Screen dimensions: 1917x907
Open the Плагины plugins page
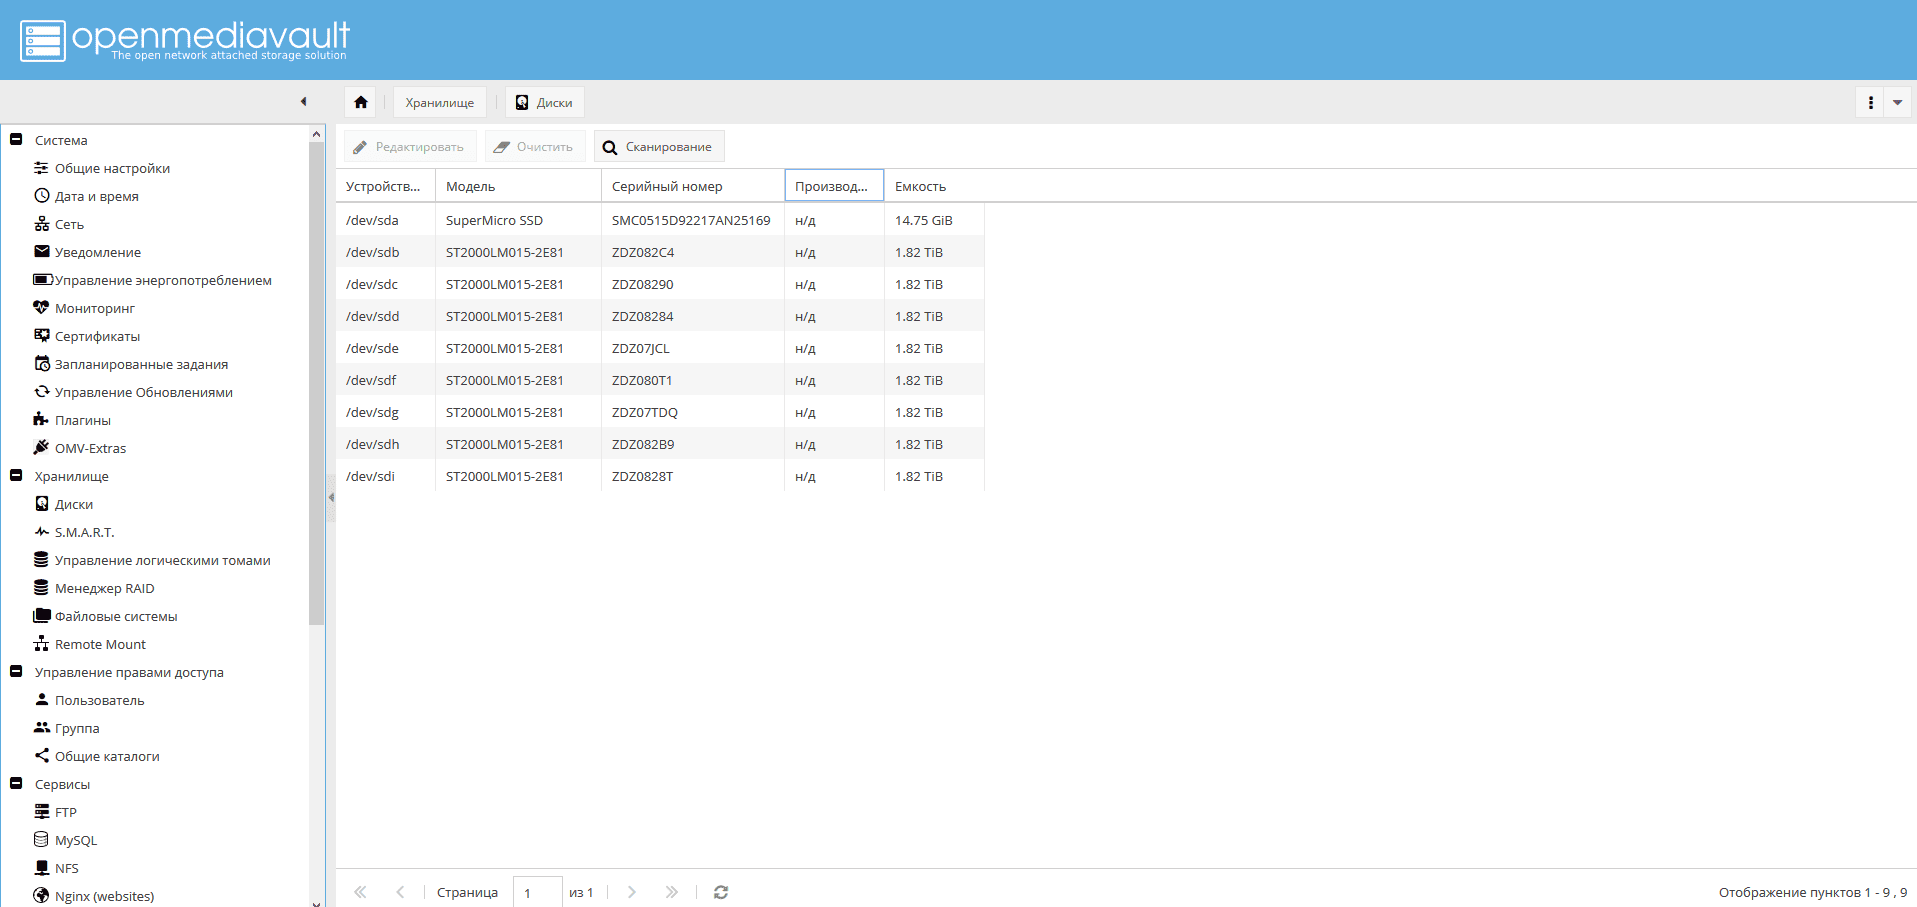tap(82, 420)
